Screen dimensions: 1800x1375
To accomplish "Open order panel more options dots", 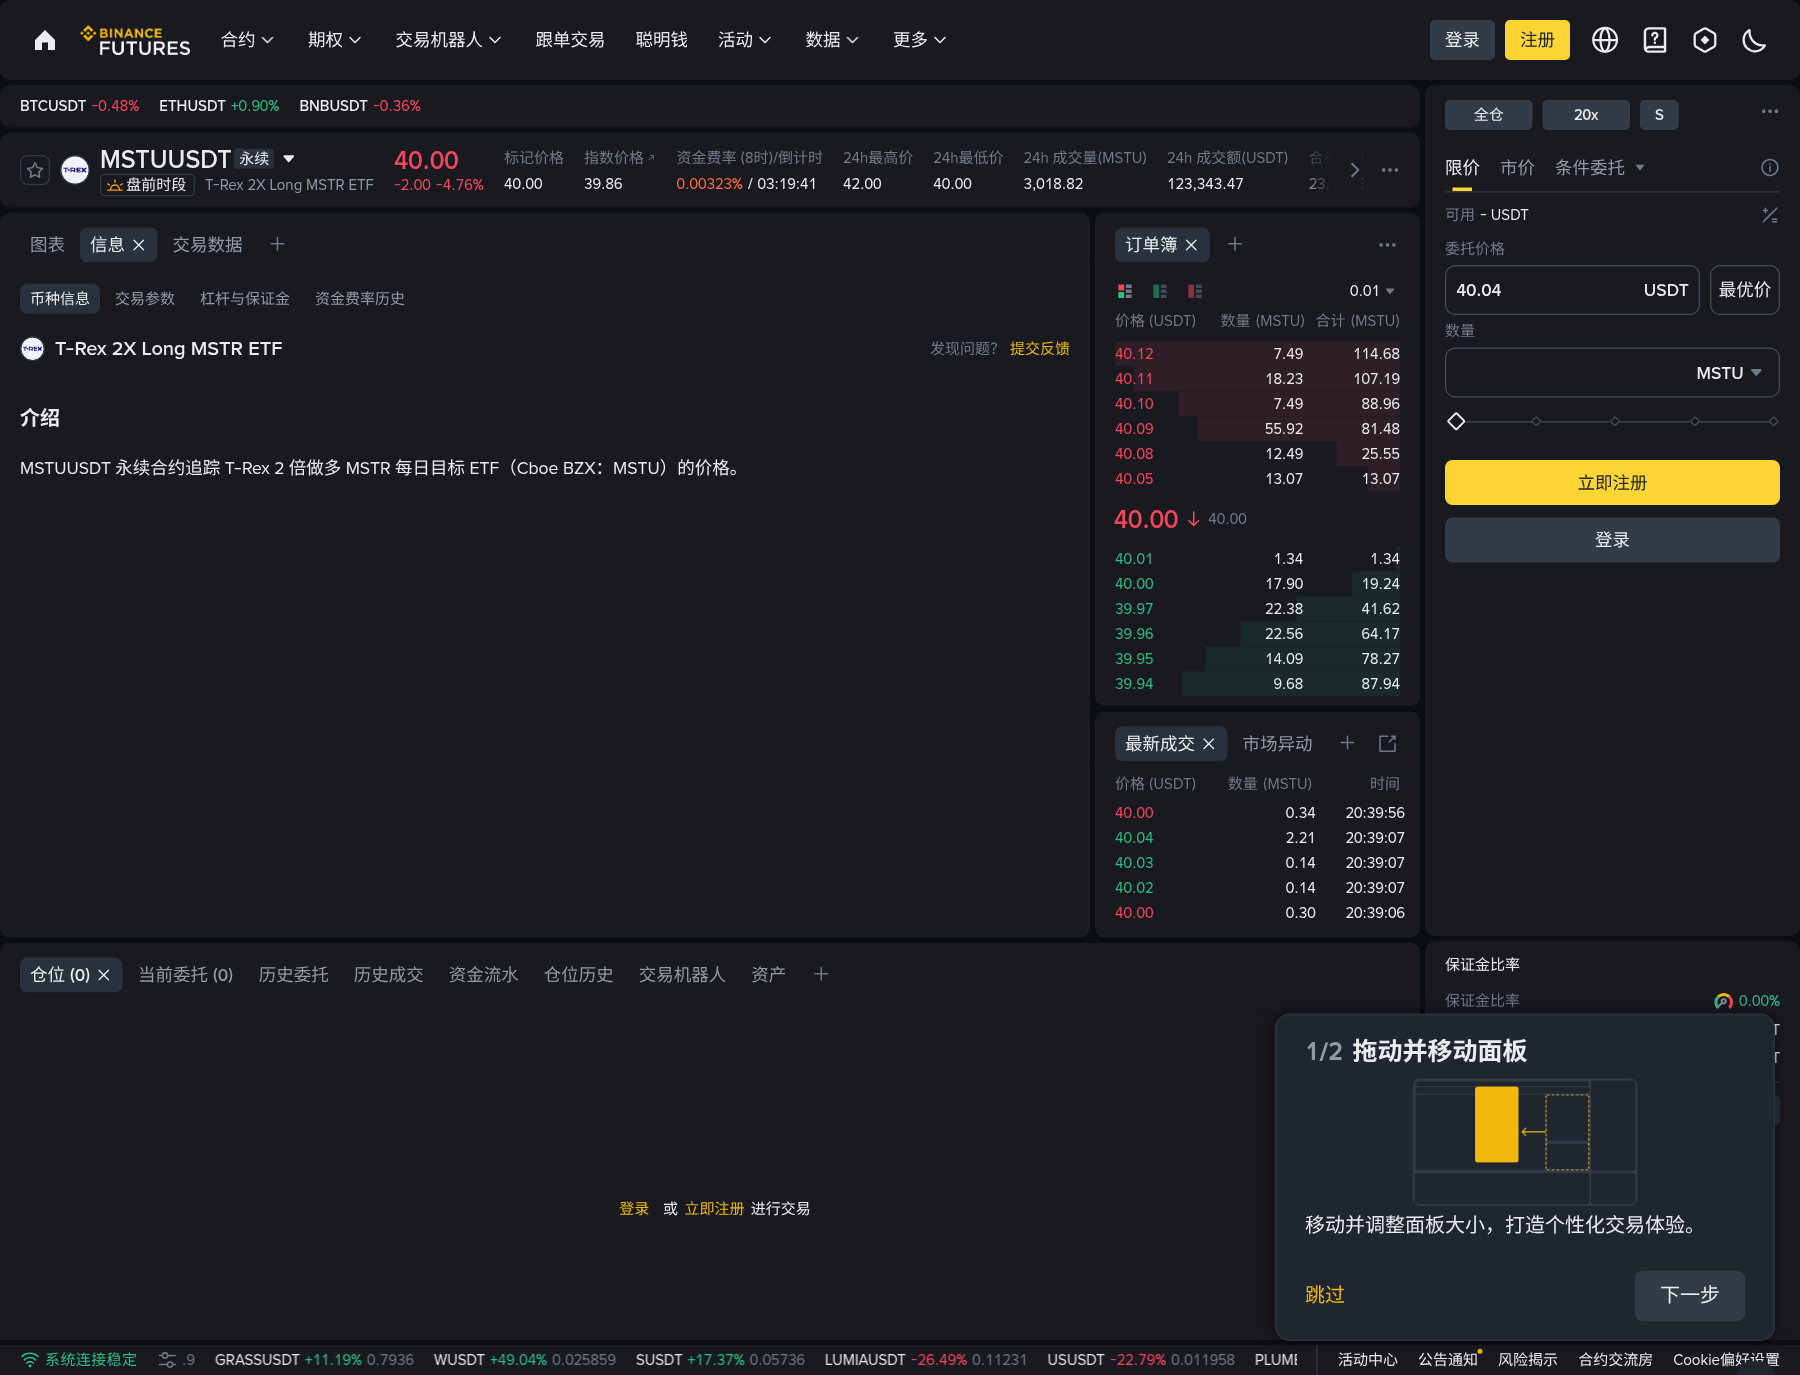I will 1770,111.
